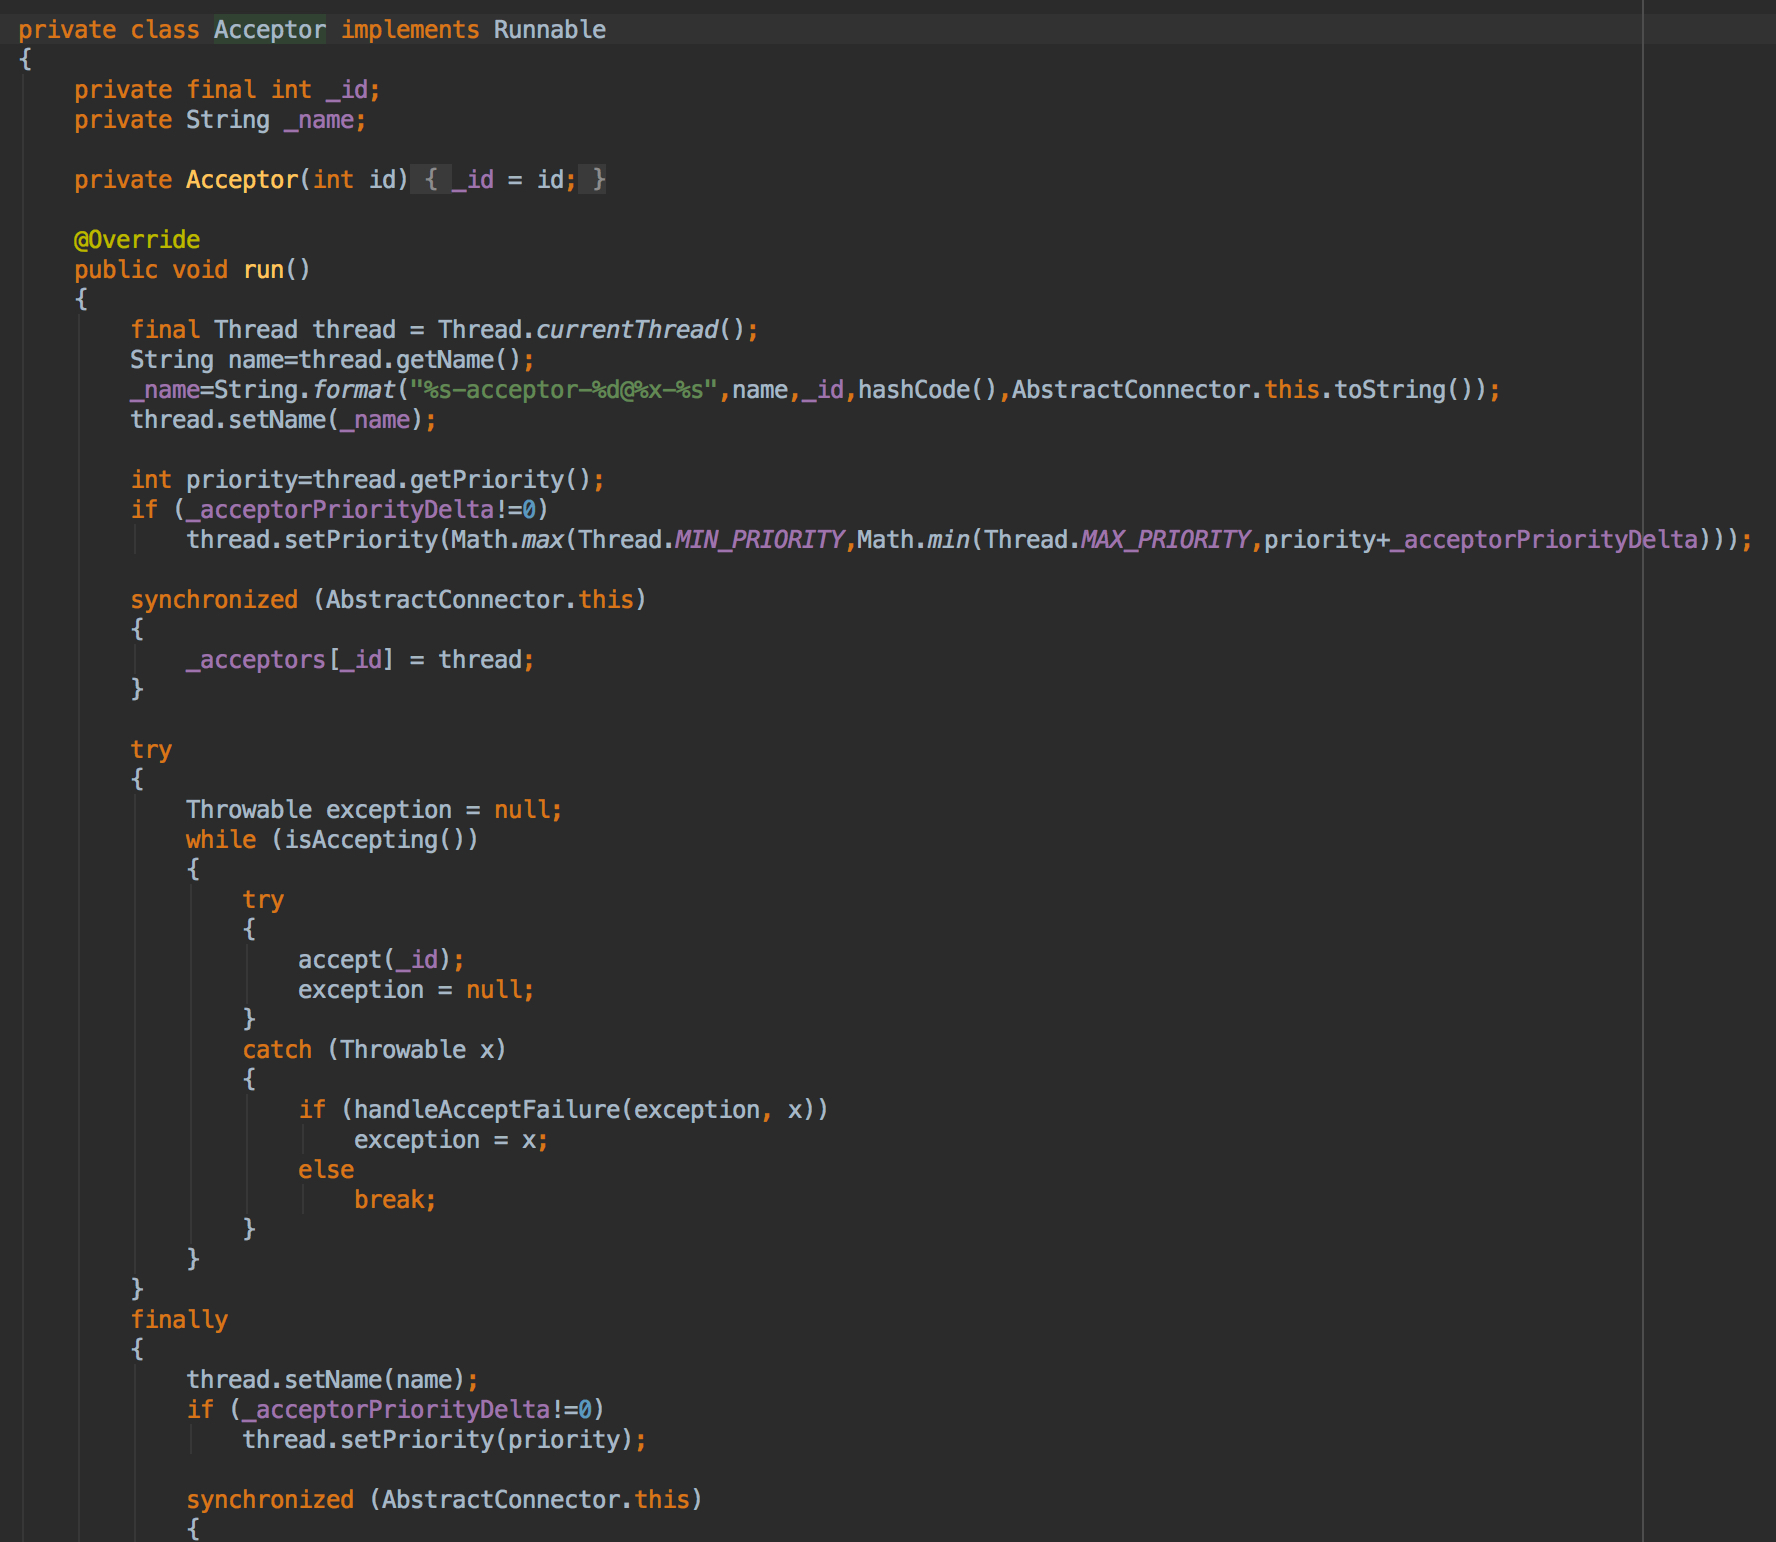Click the exception = x assignment
Image resolution: width=1776 pixels, height=1542 pixels.
(451, 1140)
